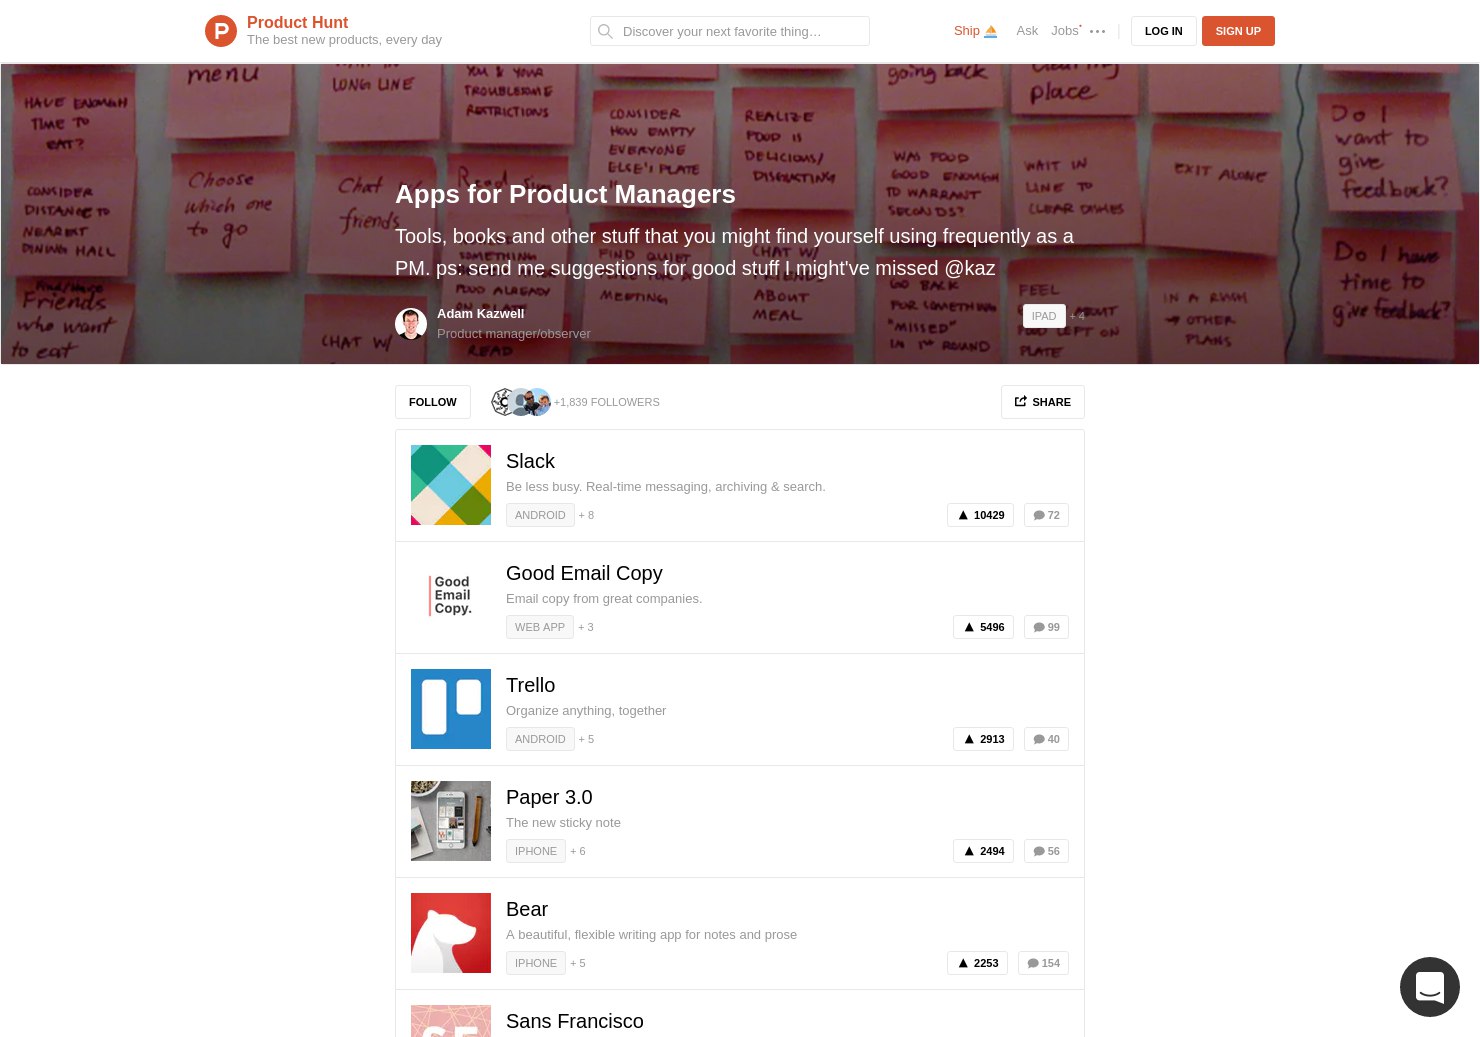
Task: Open the Trello title
Action: tap(530, 685)
